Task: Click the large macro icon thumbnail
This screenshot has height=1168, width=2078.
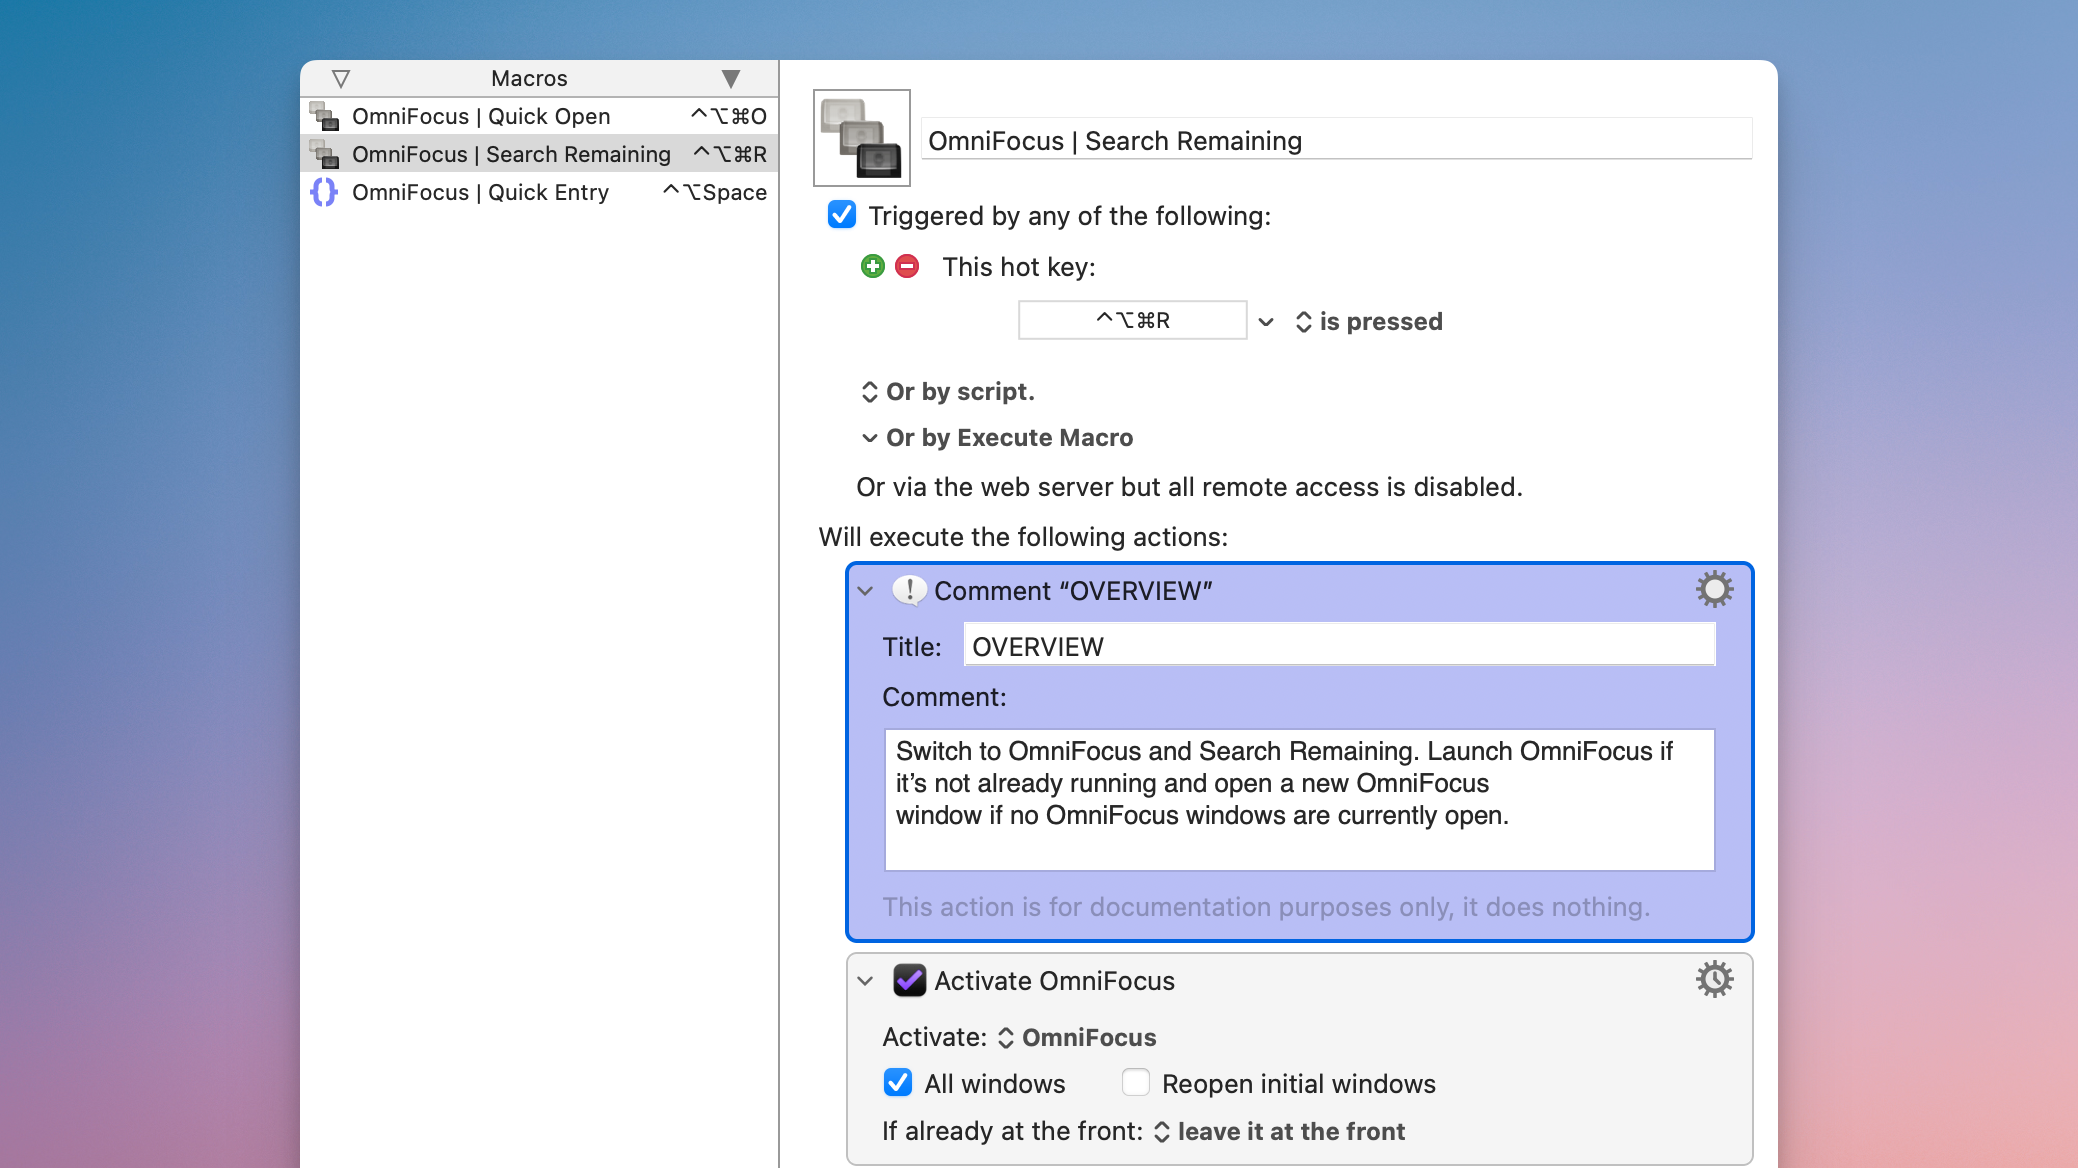Action: pyautogui.click(x=862, y=138)
